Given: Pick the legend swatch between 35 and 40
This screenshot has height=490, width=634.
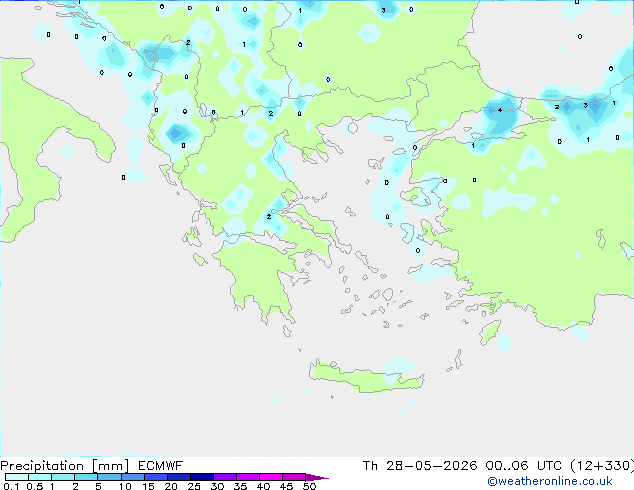Looking at the screenshot, I should click(x=248, y=477).
